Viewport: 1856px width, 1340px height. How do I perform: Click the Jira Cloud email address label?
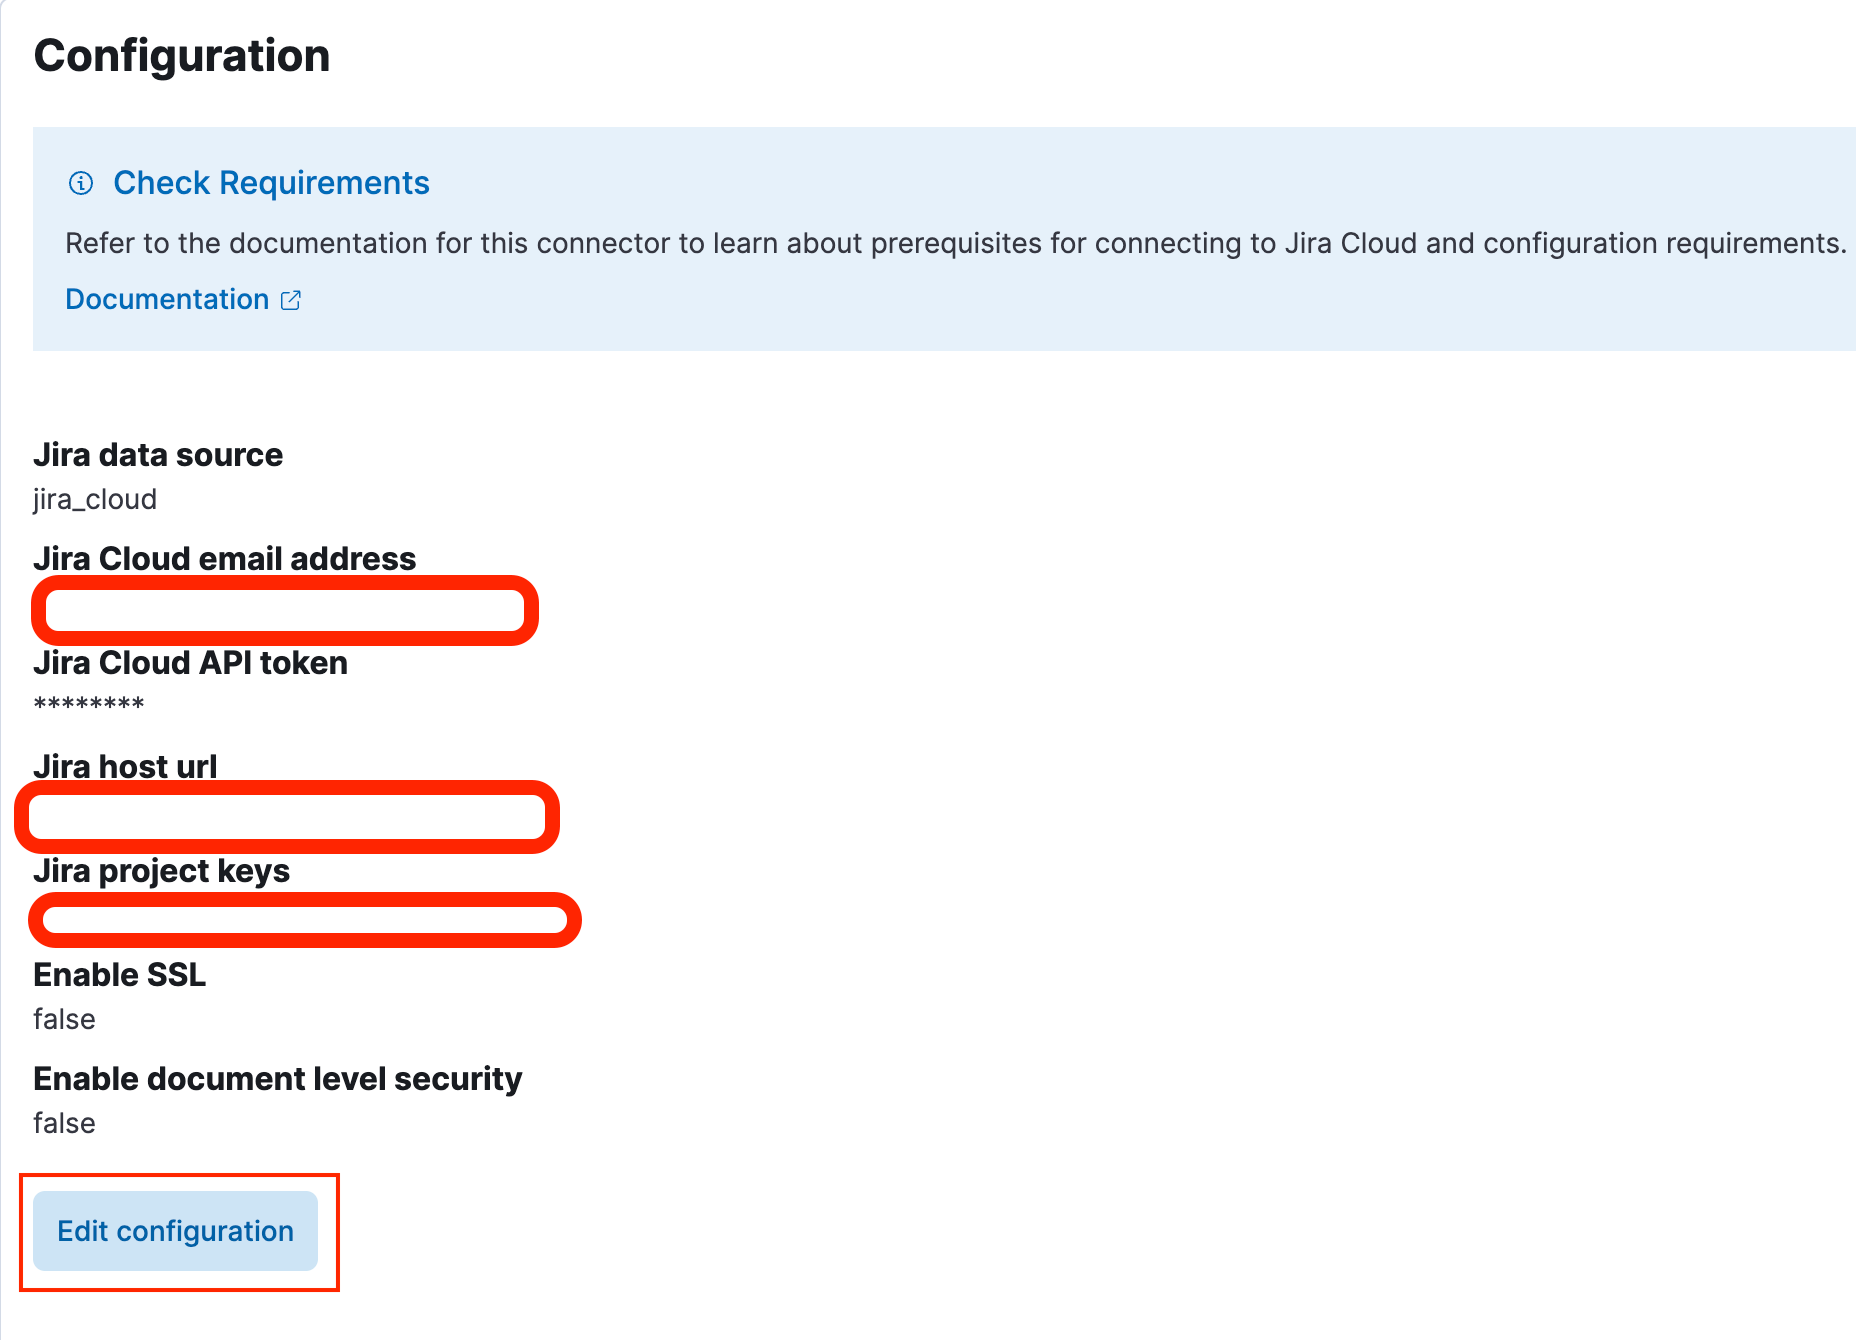[x=225, y=559]
